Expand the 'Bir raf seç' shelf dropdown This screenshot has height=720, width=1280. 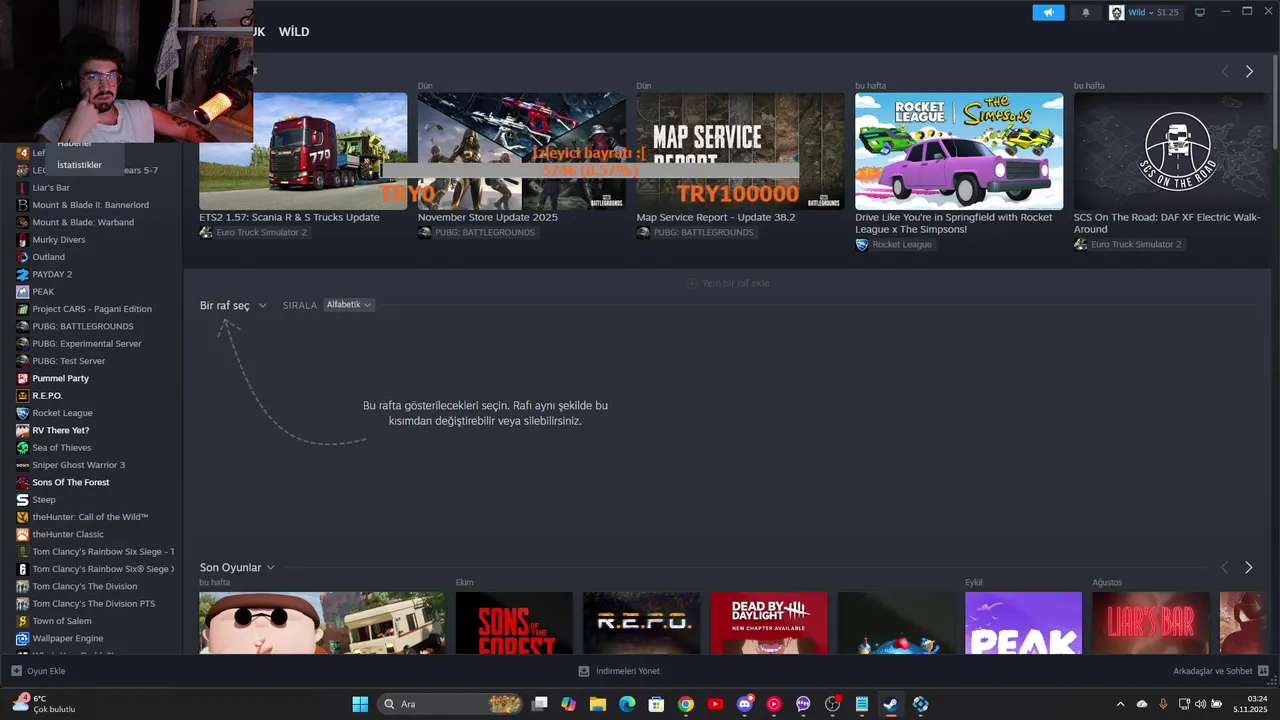point(233,305)
